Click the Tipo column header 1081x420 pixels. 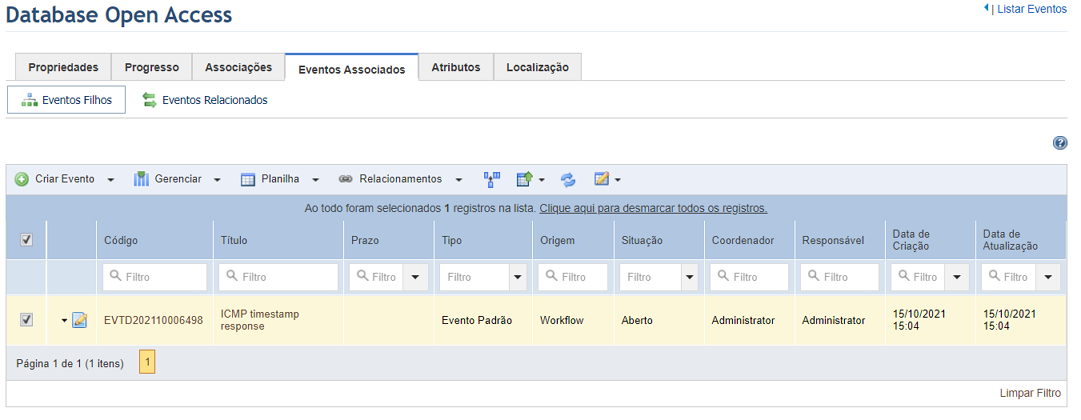(452, 241)
